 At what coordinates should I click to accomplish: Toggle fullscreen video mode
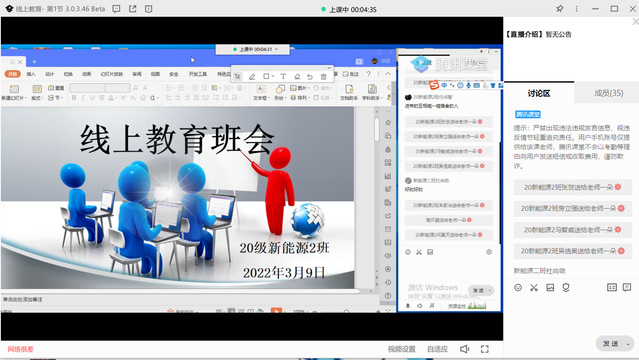tap(485, 349)
